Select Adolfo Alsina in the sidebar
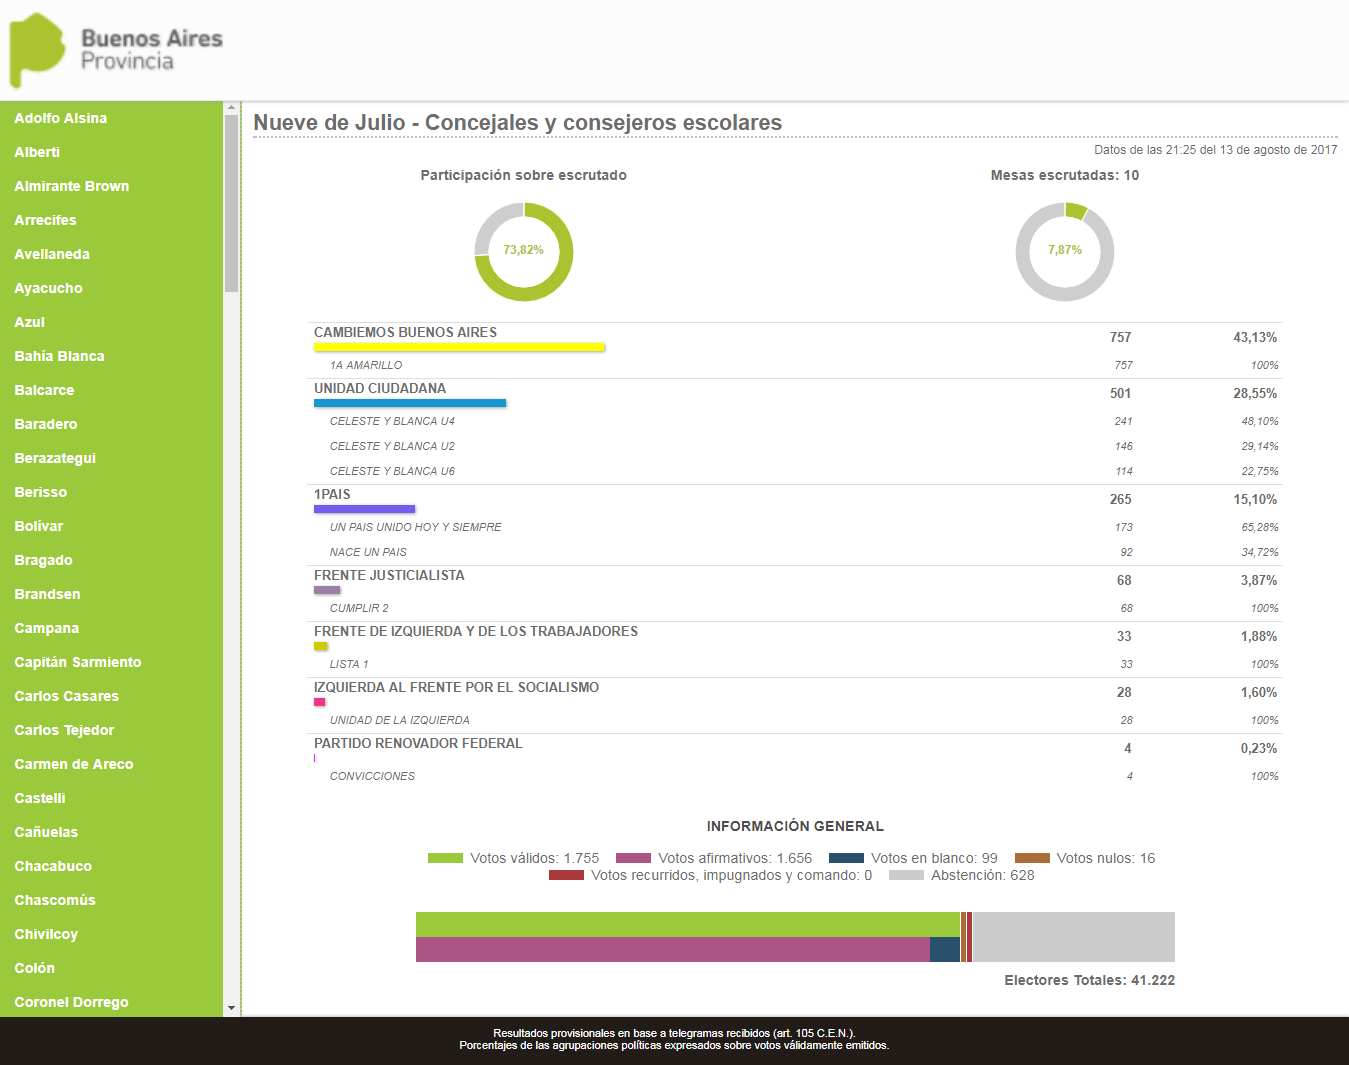Image resolution: width=1349 pixels, height=1065 pixels. click(61, 118)
